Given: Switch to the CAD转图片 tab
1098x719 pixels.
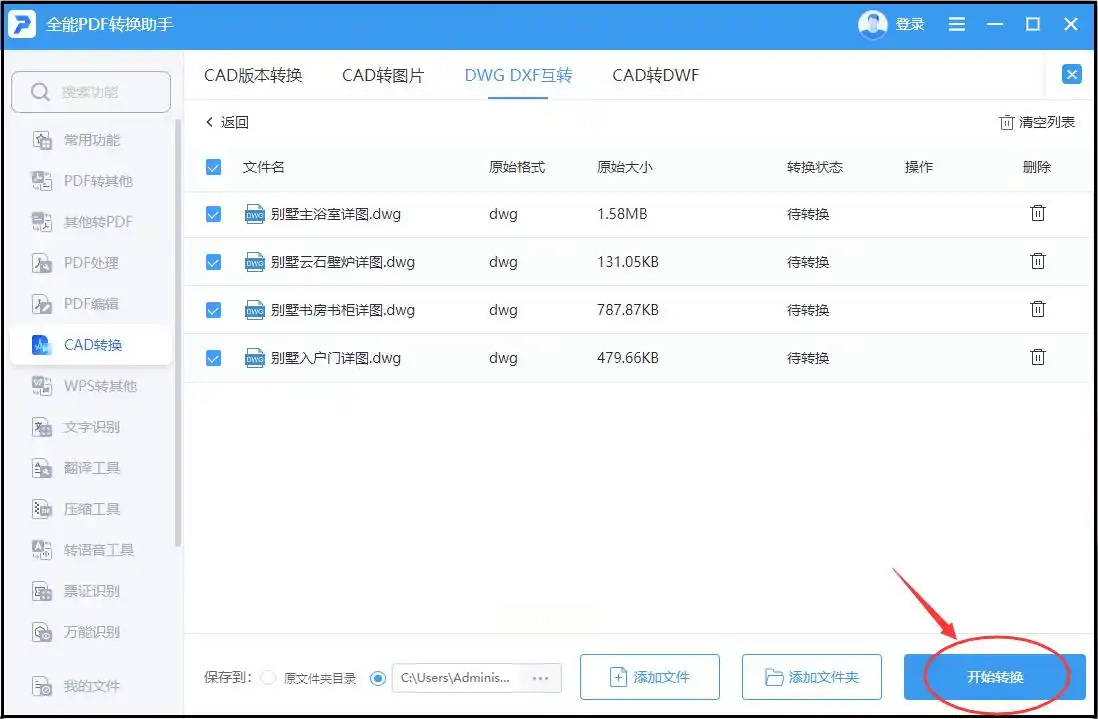Looking at the screenshot, I should pyautogui.click(x=383, y=75).
